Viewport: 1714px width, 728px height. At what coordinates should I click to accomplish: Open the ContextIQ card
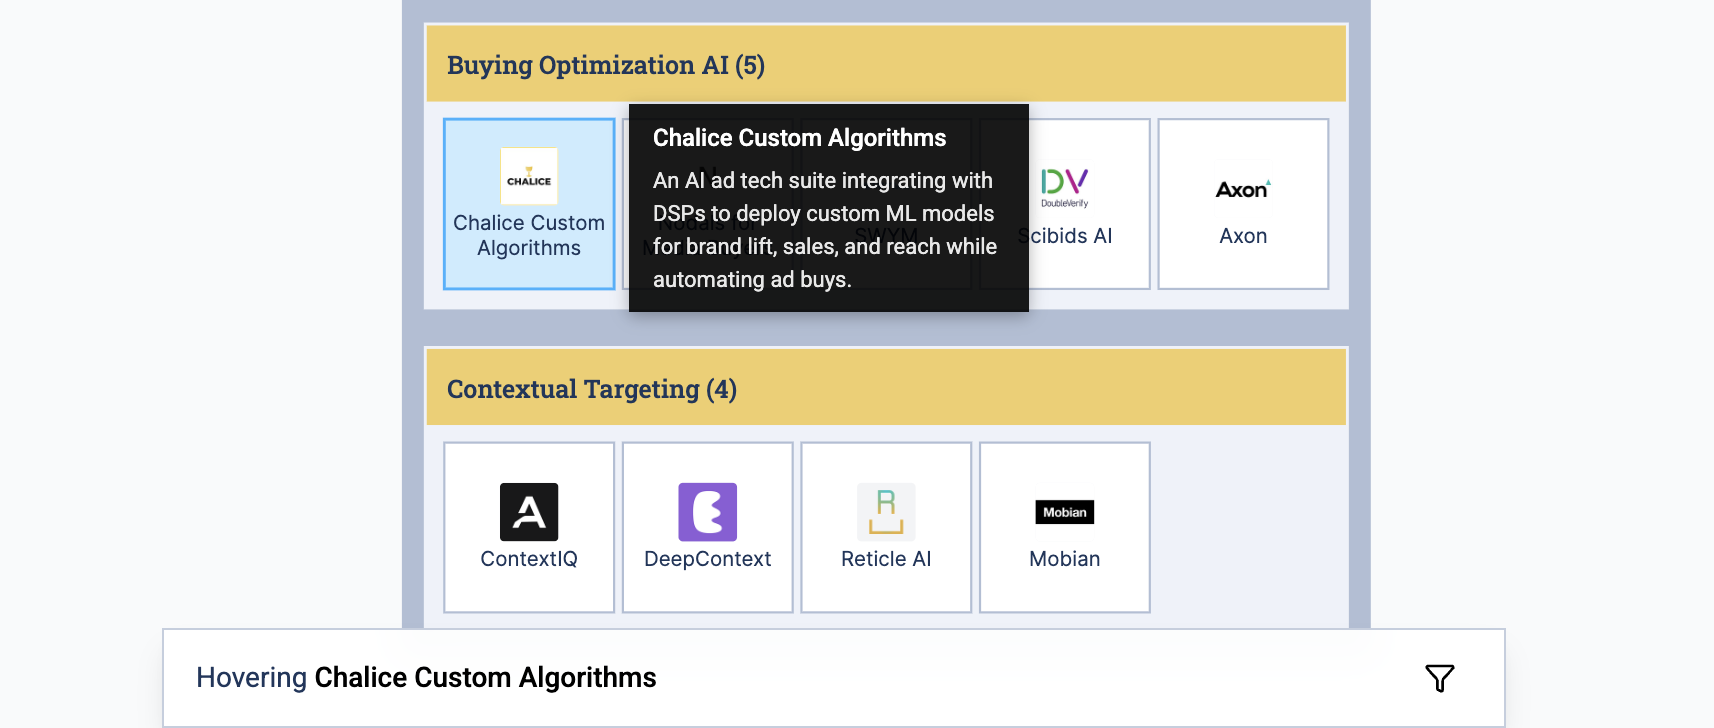[529, 527]
